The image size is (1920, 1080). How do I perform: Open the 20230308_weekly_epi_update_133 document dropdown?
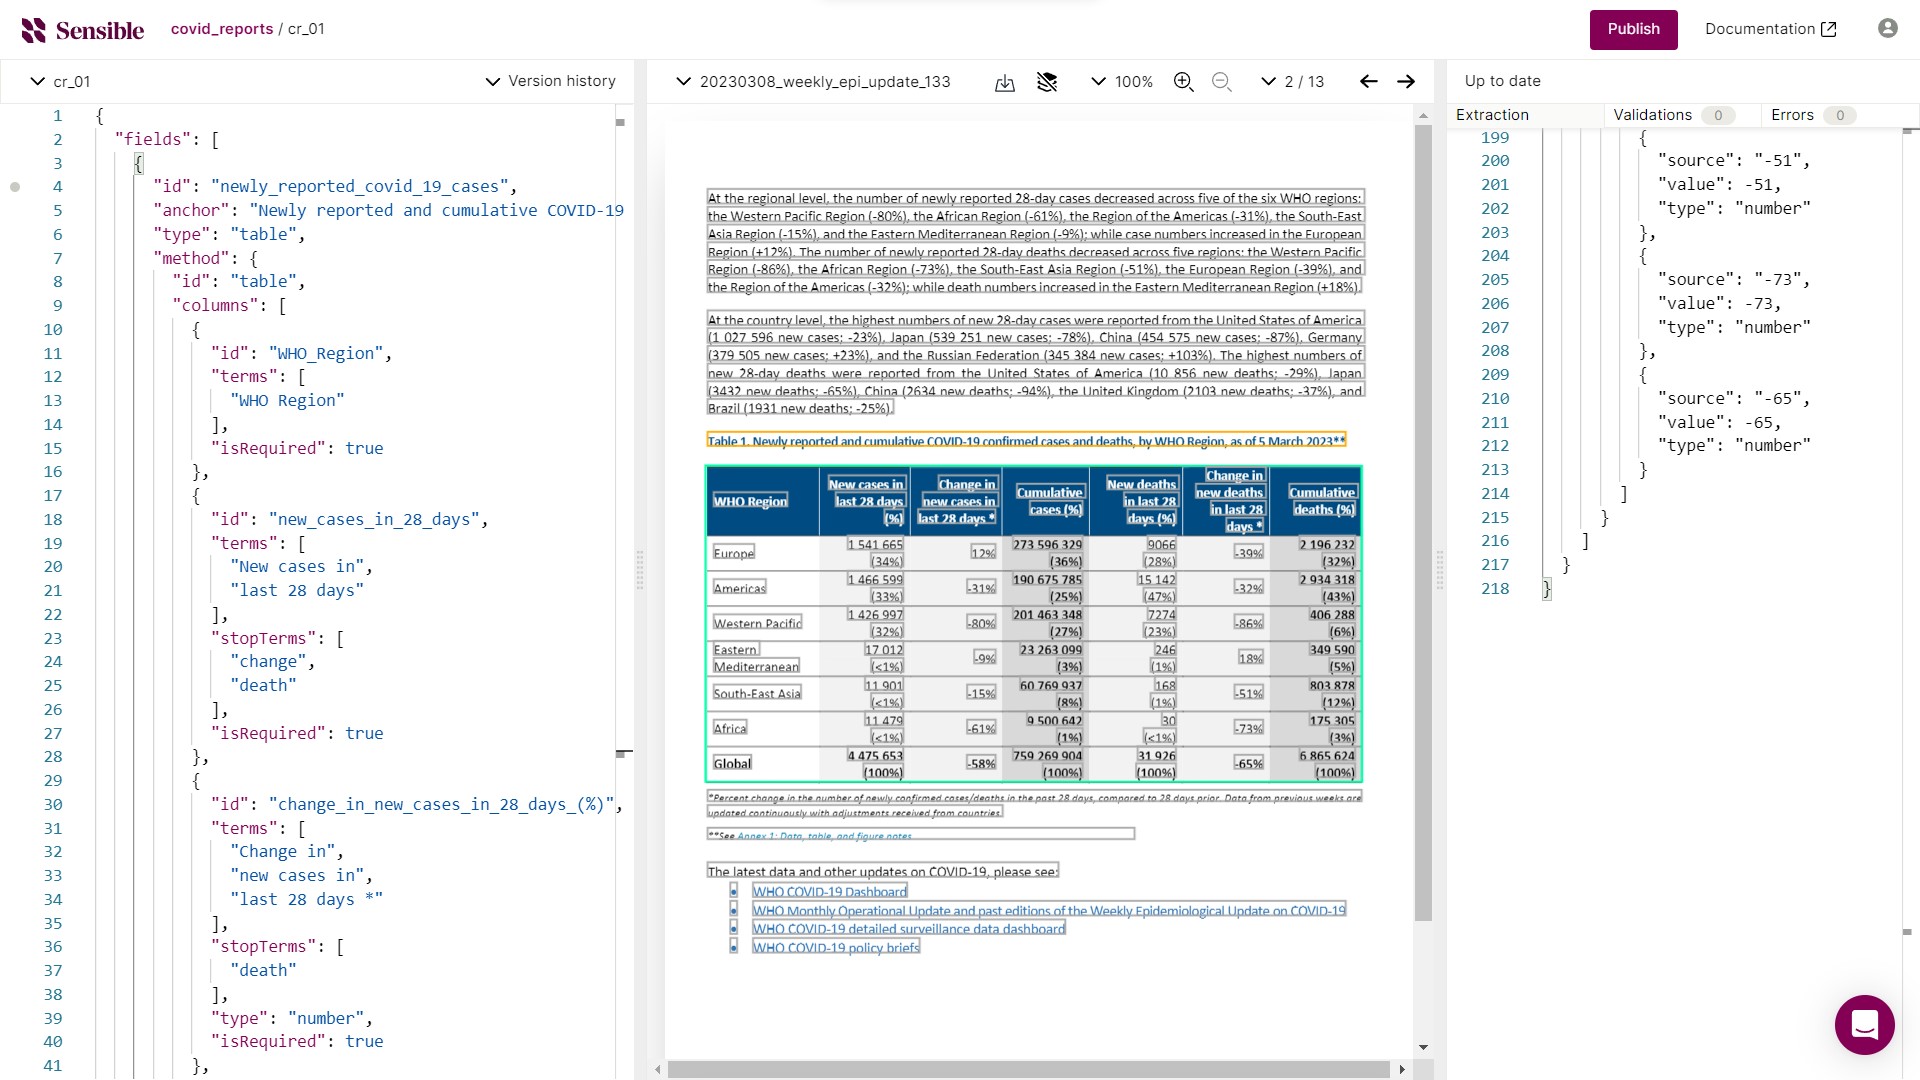(813, 82)
